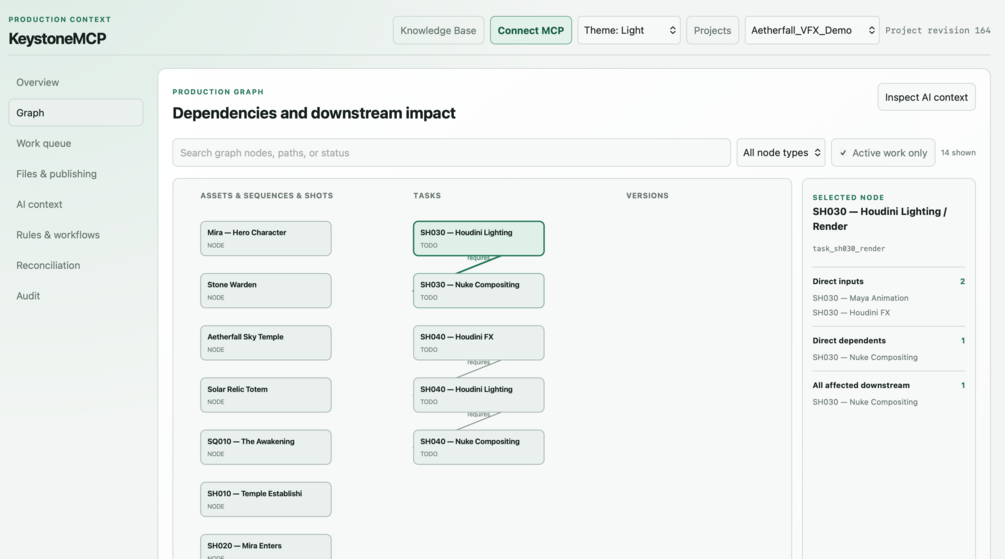Select the SH040 — Houdini Lighting task node
Screen dimensions: 1005x559
click(x=479, y=395)
